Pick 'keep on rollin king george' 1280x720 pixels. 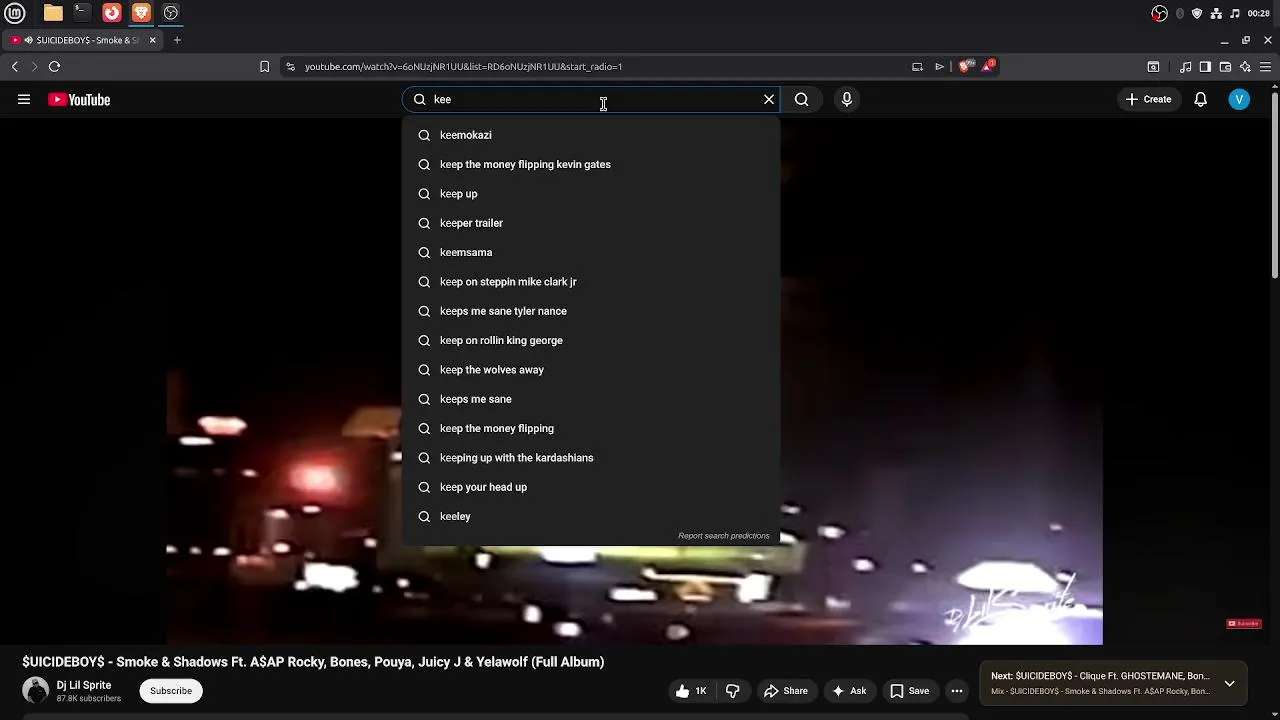(x=591, y=340)
